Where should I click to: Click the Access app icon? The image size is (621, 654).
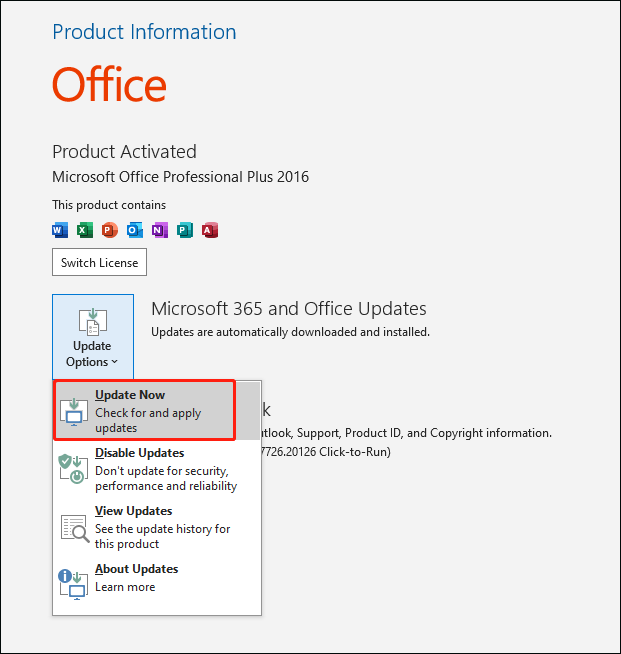click(210, 230)
